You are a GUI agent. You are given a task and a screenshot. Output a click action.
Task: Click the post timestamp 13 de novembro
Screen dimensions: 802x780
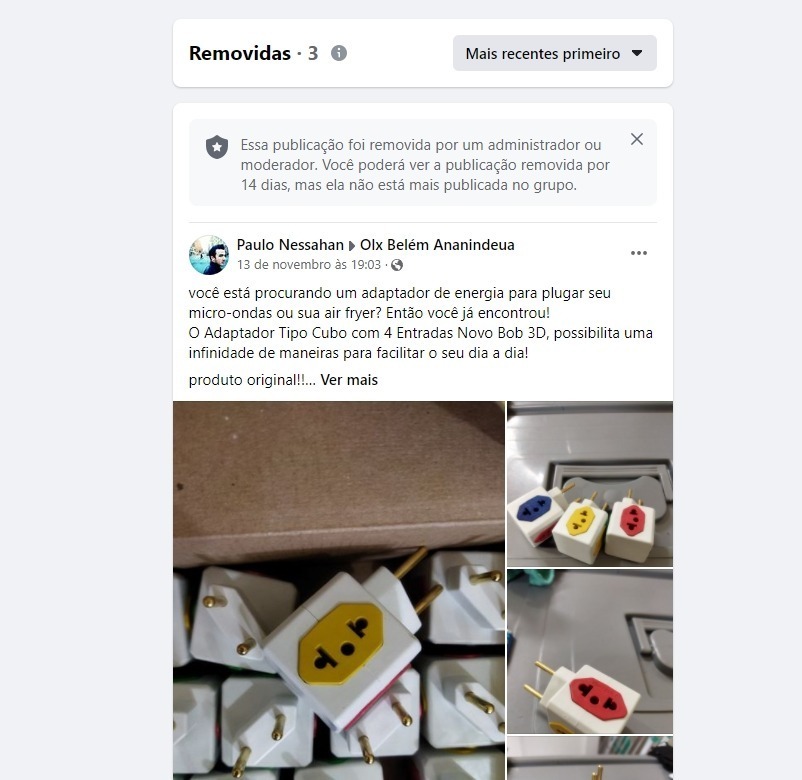[x=309, y=264]
